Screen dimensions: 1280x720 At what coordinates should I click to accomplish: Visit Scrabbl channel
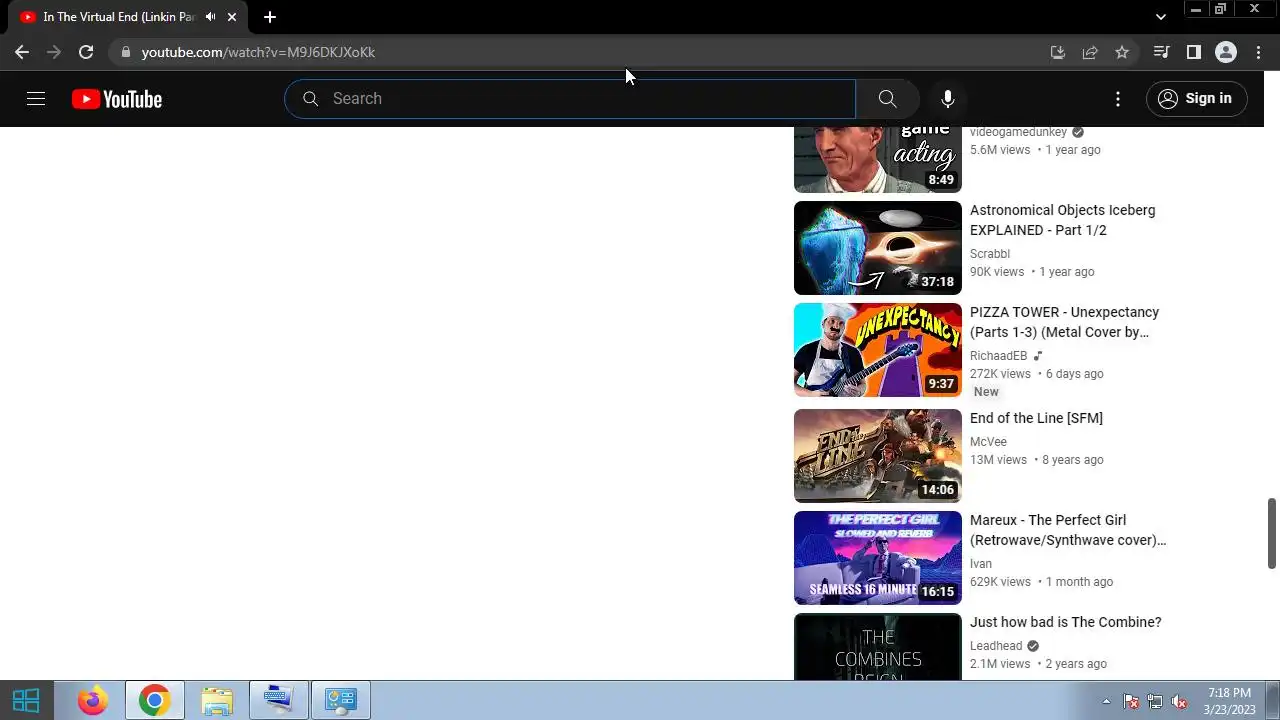(x=990, y=254)
